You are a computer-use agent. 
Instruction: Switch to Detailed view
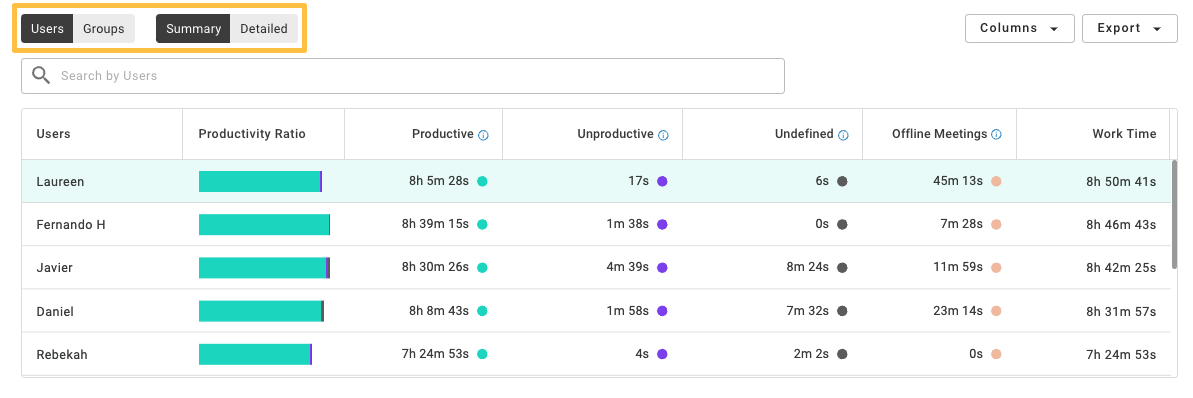click(x=264, y=29)
